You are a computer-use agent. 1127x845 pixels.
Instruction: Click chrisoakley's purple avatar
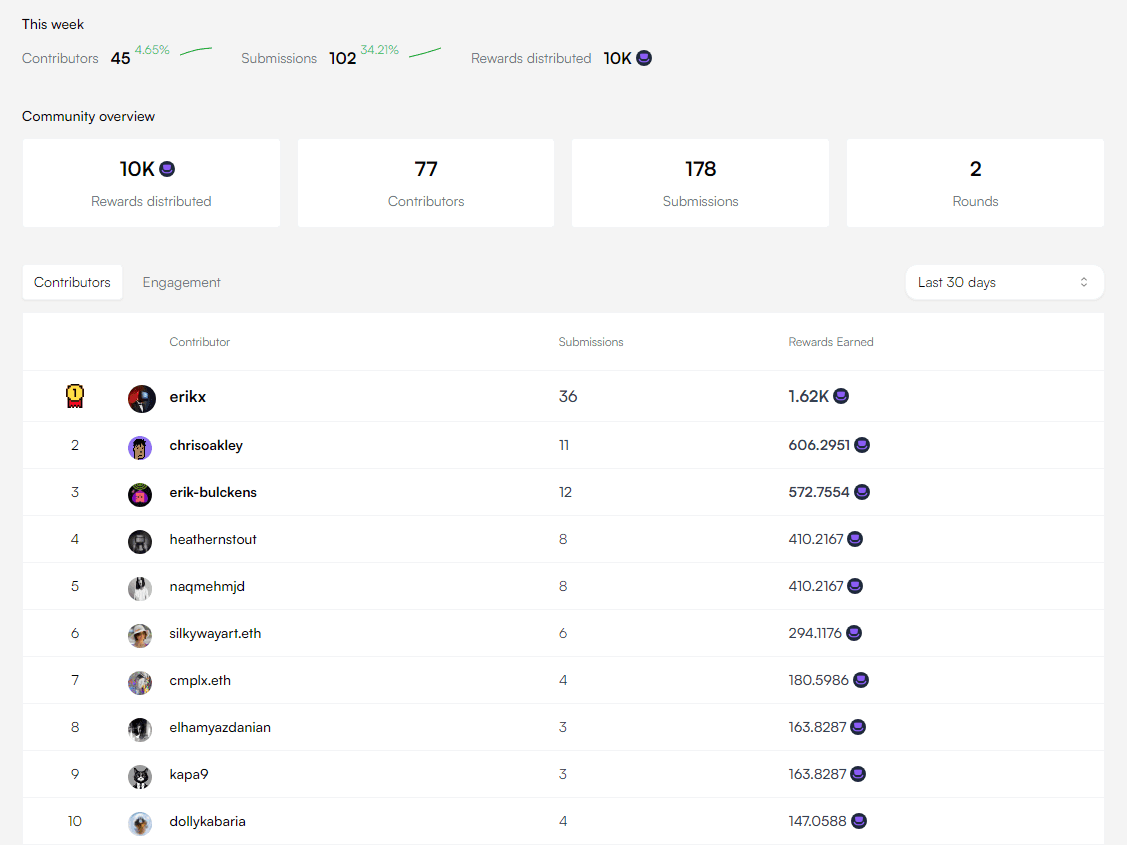click(140, 446)
